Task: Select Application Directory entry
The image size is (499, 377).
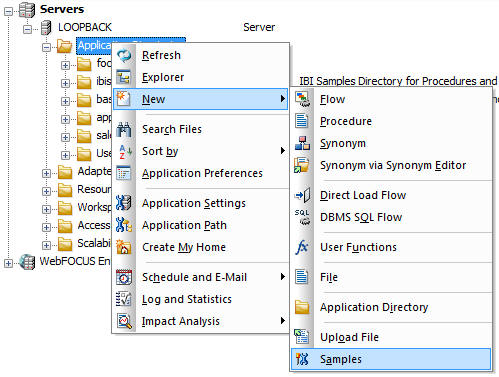Action: tap(391, 307)
